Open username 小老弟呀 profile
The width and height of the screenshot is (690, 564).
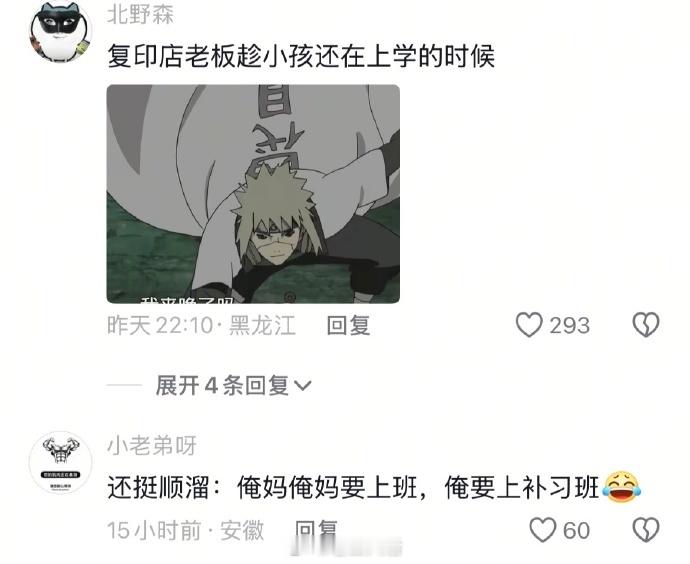coord(152,446)
